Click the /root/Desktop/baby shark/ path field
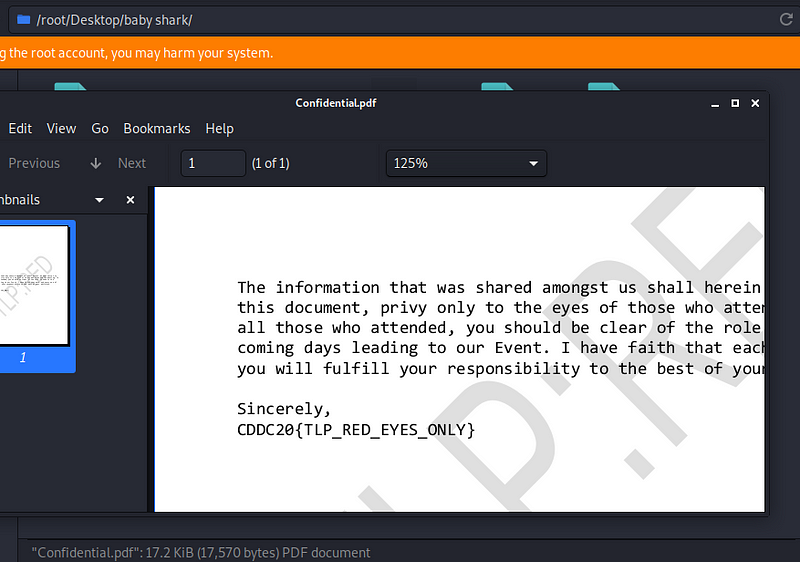The width and height of the screenshot is (800, 562). pos(403,20)
